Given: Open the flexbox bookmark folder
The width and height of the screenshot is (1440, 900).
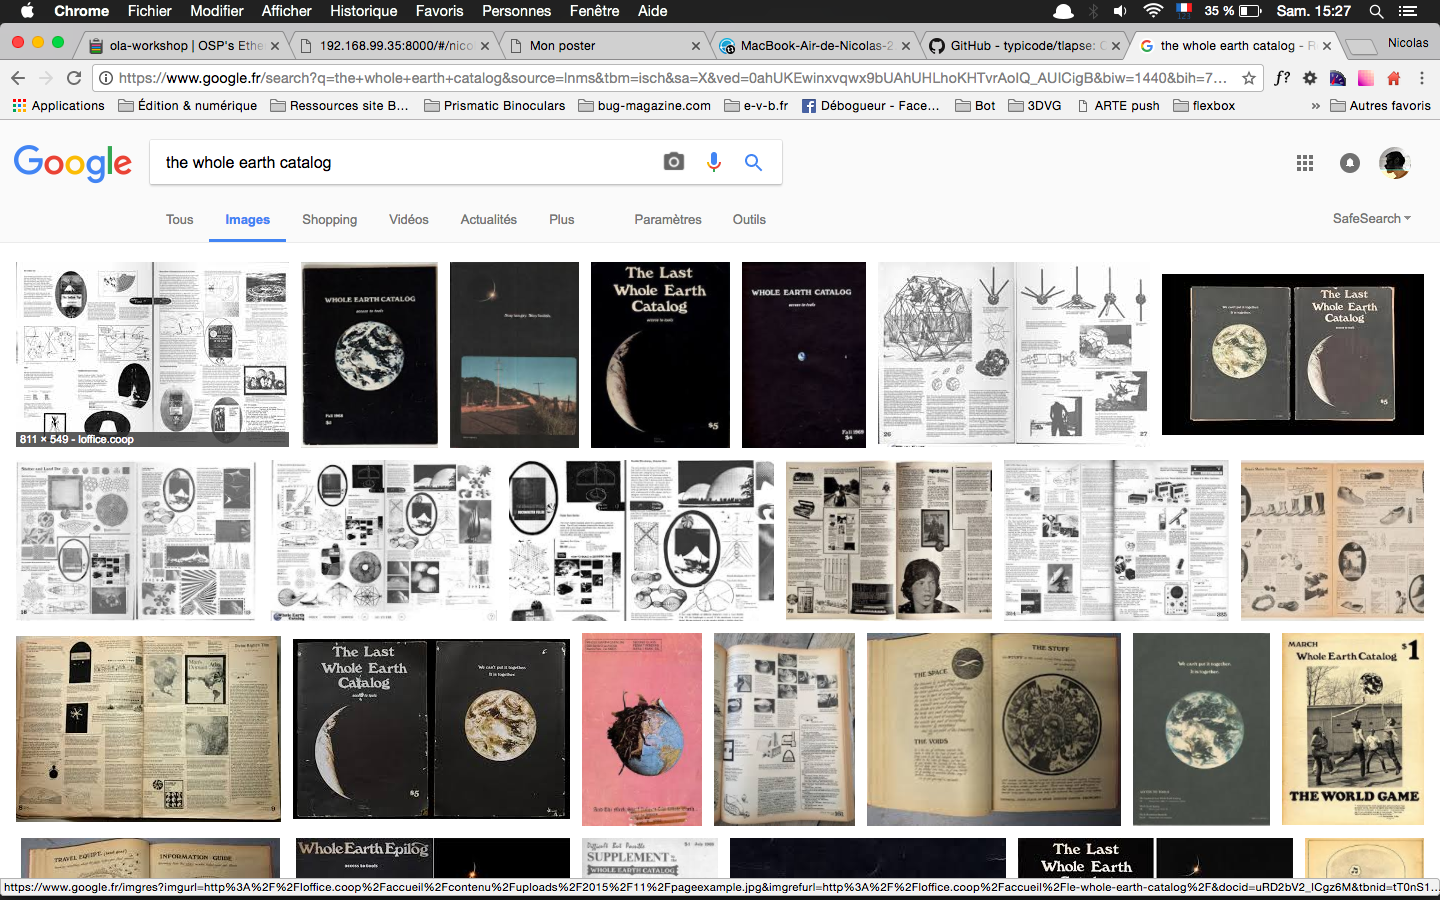Looking at the screenshot, I should [x=1204, y=105].
